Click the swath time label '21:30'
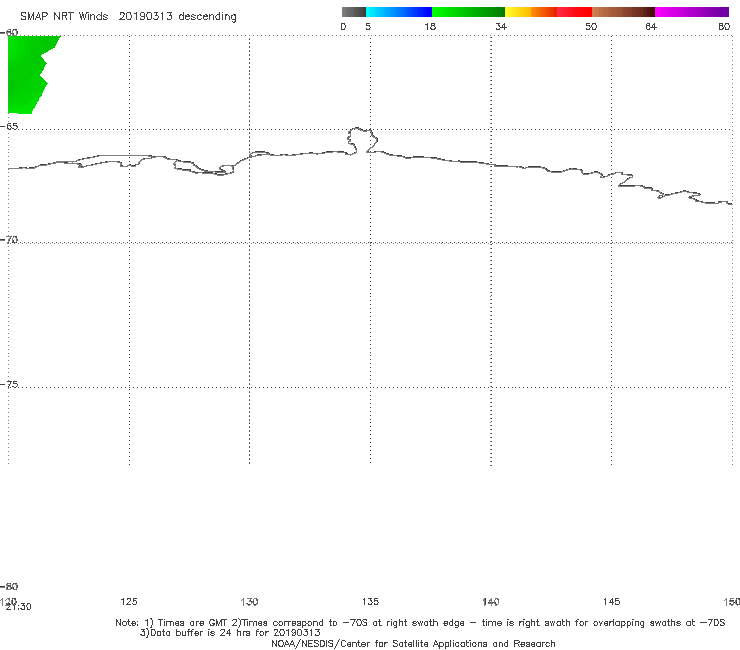 (18, 607)
